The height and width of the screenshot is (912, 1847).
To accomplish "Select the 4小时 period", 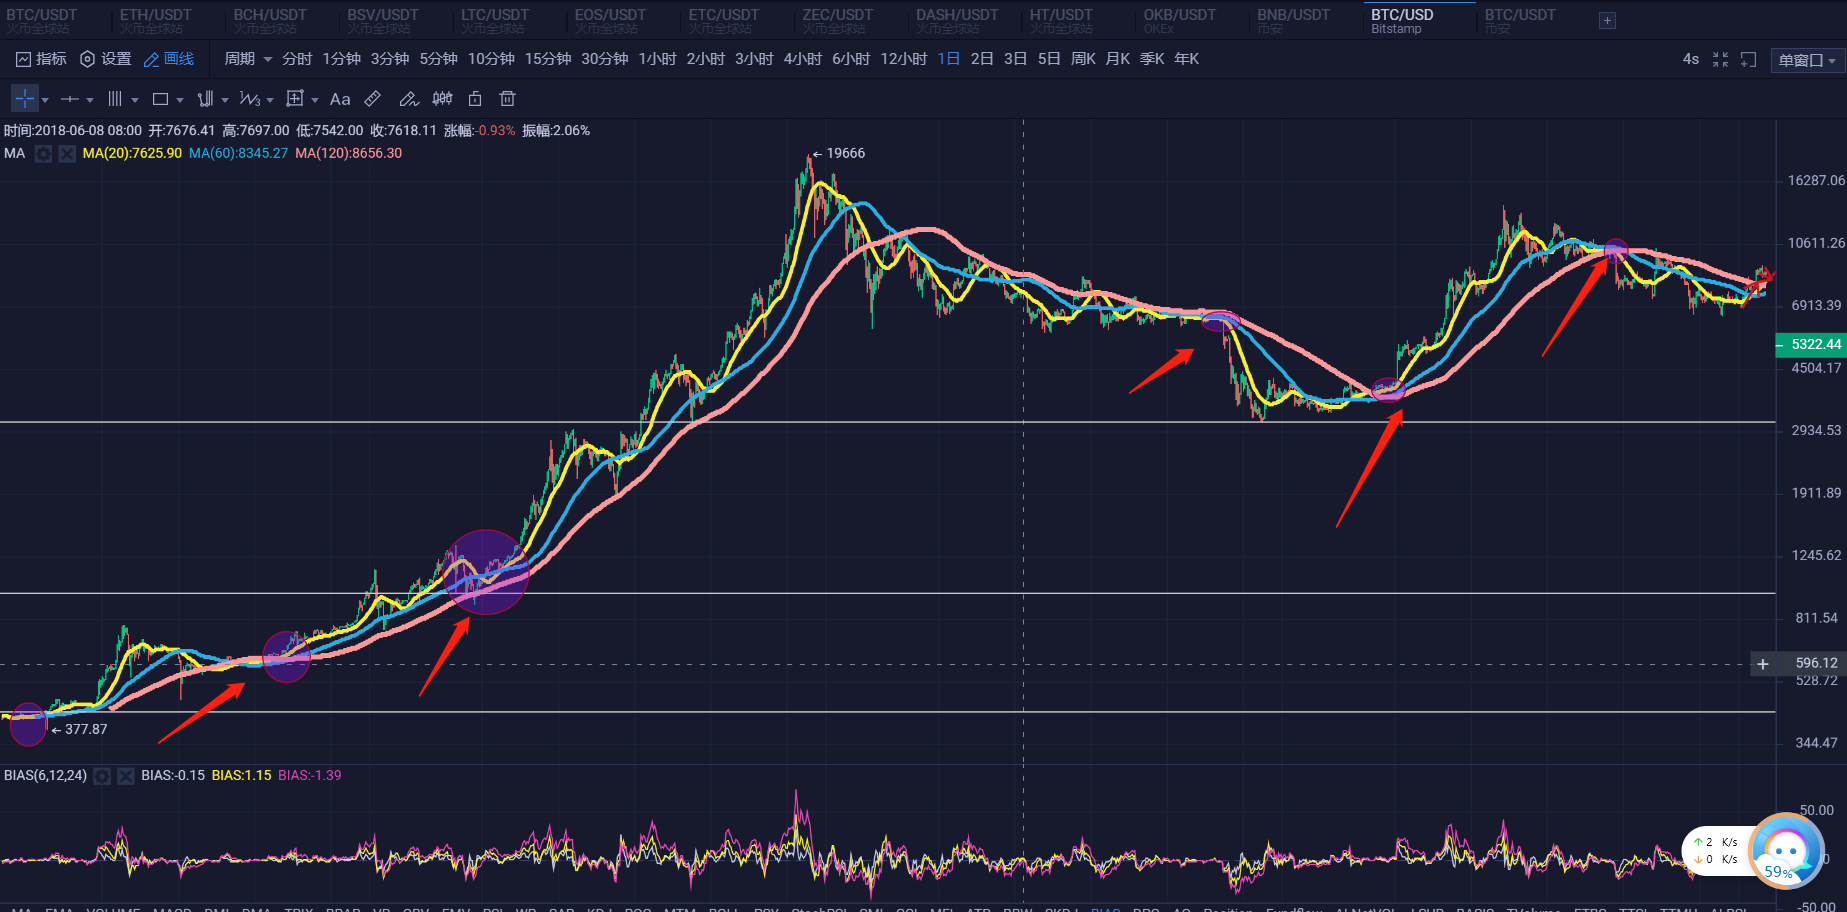I will point(803,59).
